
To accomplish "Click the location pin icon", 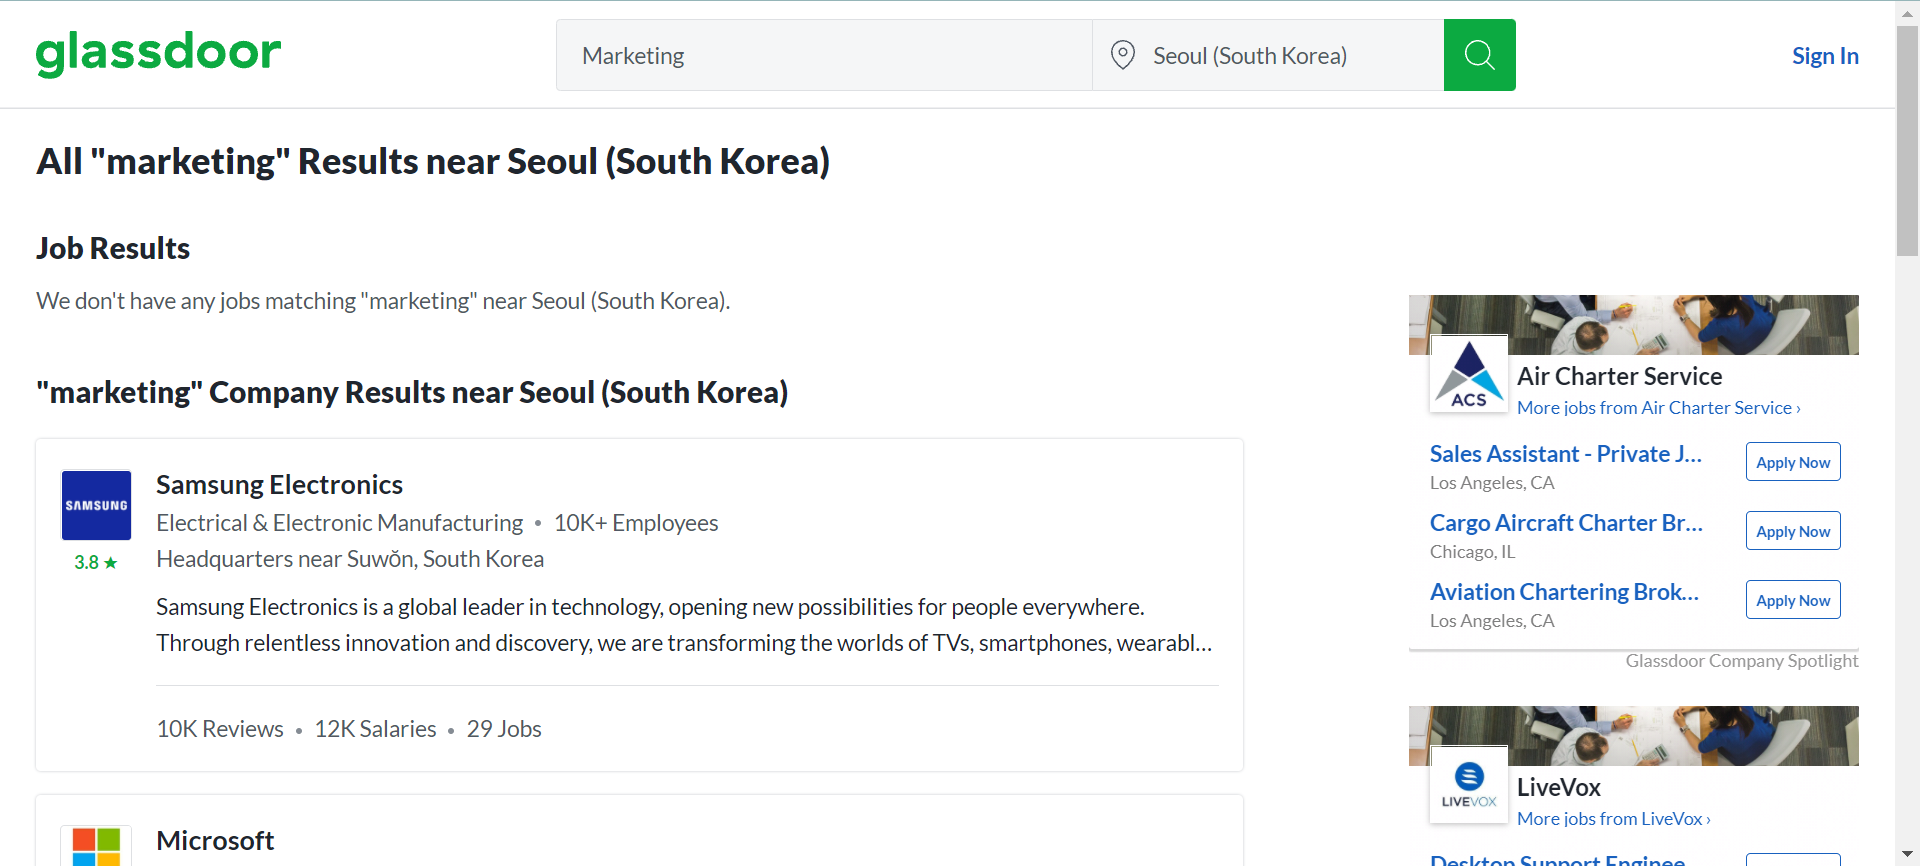I will (x=1123, y=55).
